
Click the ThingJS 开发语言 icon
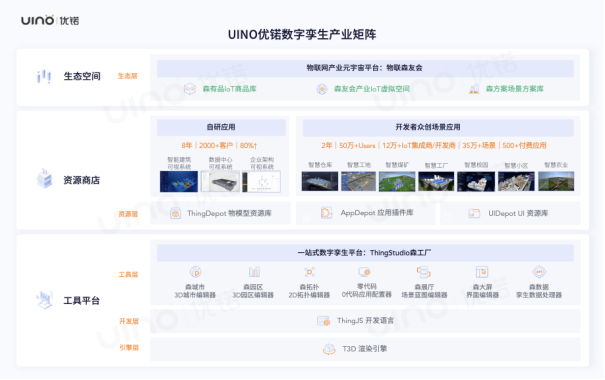click(323, 321)
